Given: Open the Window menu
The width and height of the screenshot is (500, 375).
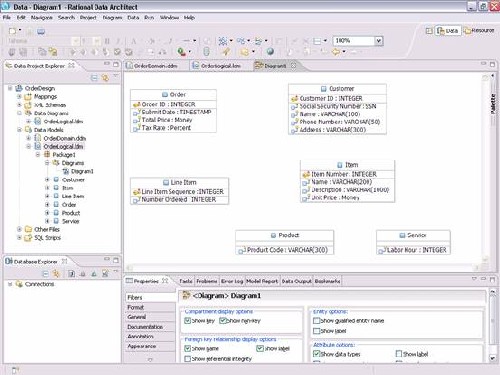Looking at the screenshot, I should tap(169, 17).
